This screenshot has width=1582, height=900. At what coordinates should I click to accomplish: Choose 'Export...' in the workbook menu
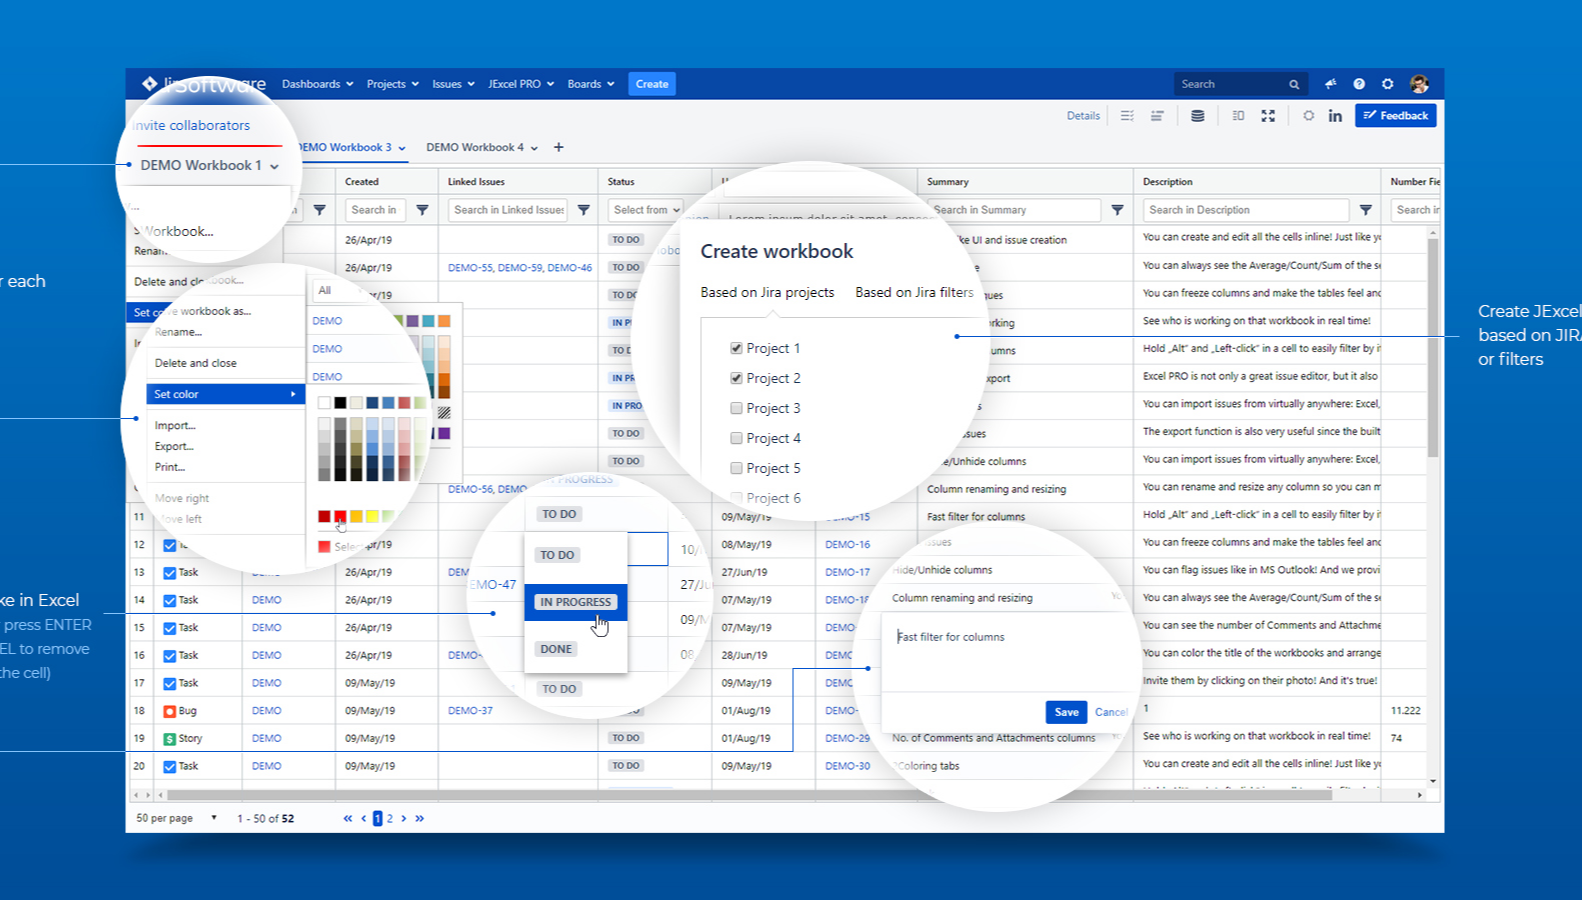tap(174, 446)
